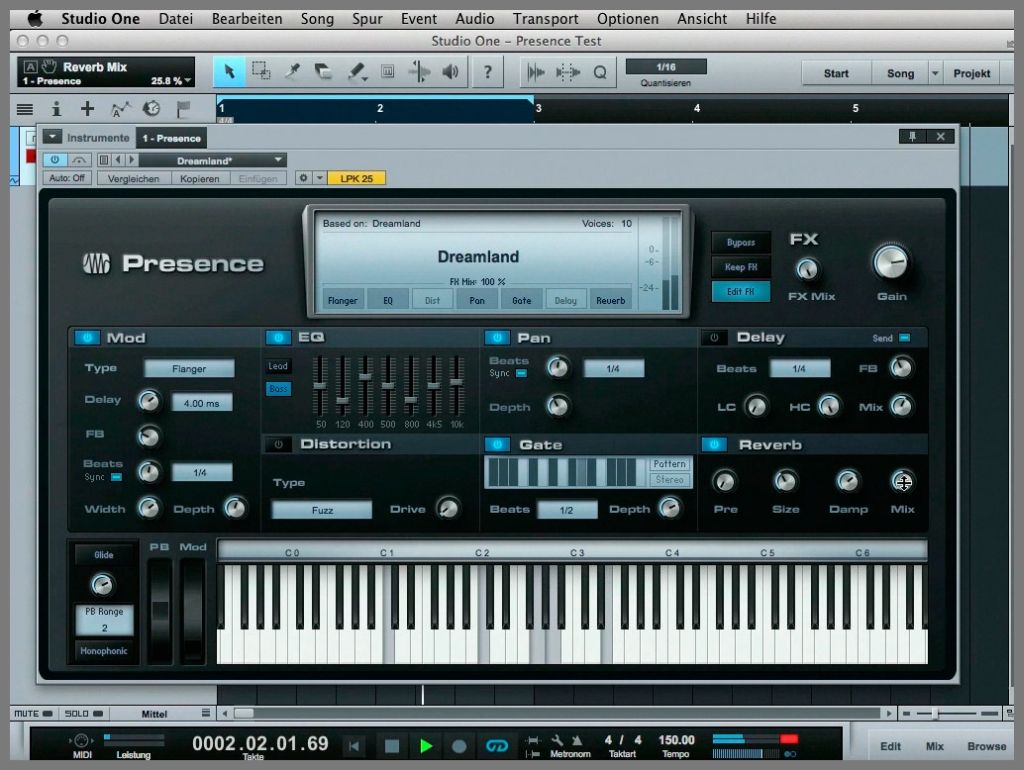Open the Mod Type Flanger dropdown

[x=189, y=368]
